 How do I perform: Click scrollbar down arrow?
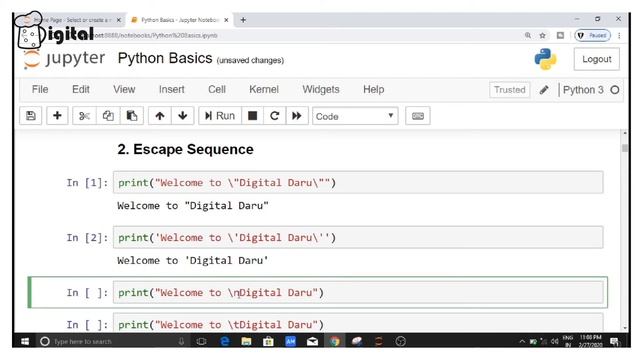pyautogui.click(x=624, y=328)
